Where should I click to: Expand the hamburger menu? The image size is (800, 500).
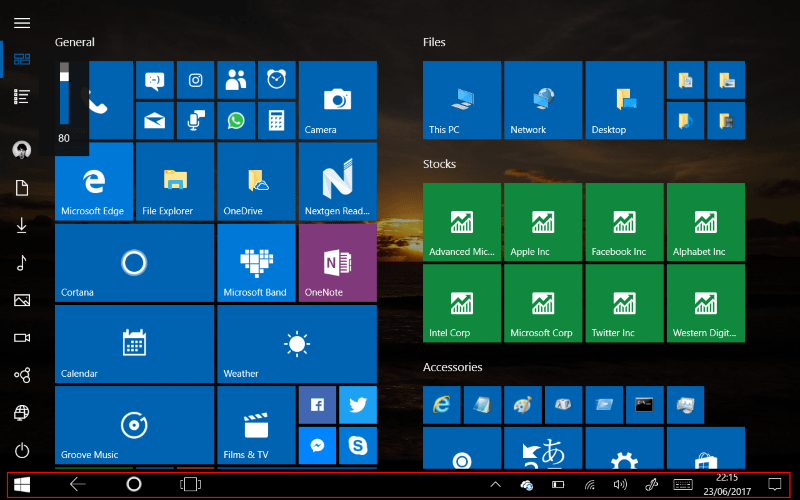pos(22,23)
